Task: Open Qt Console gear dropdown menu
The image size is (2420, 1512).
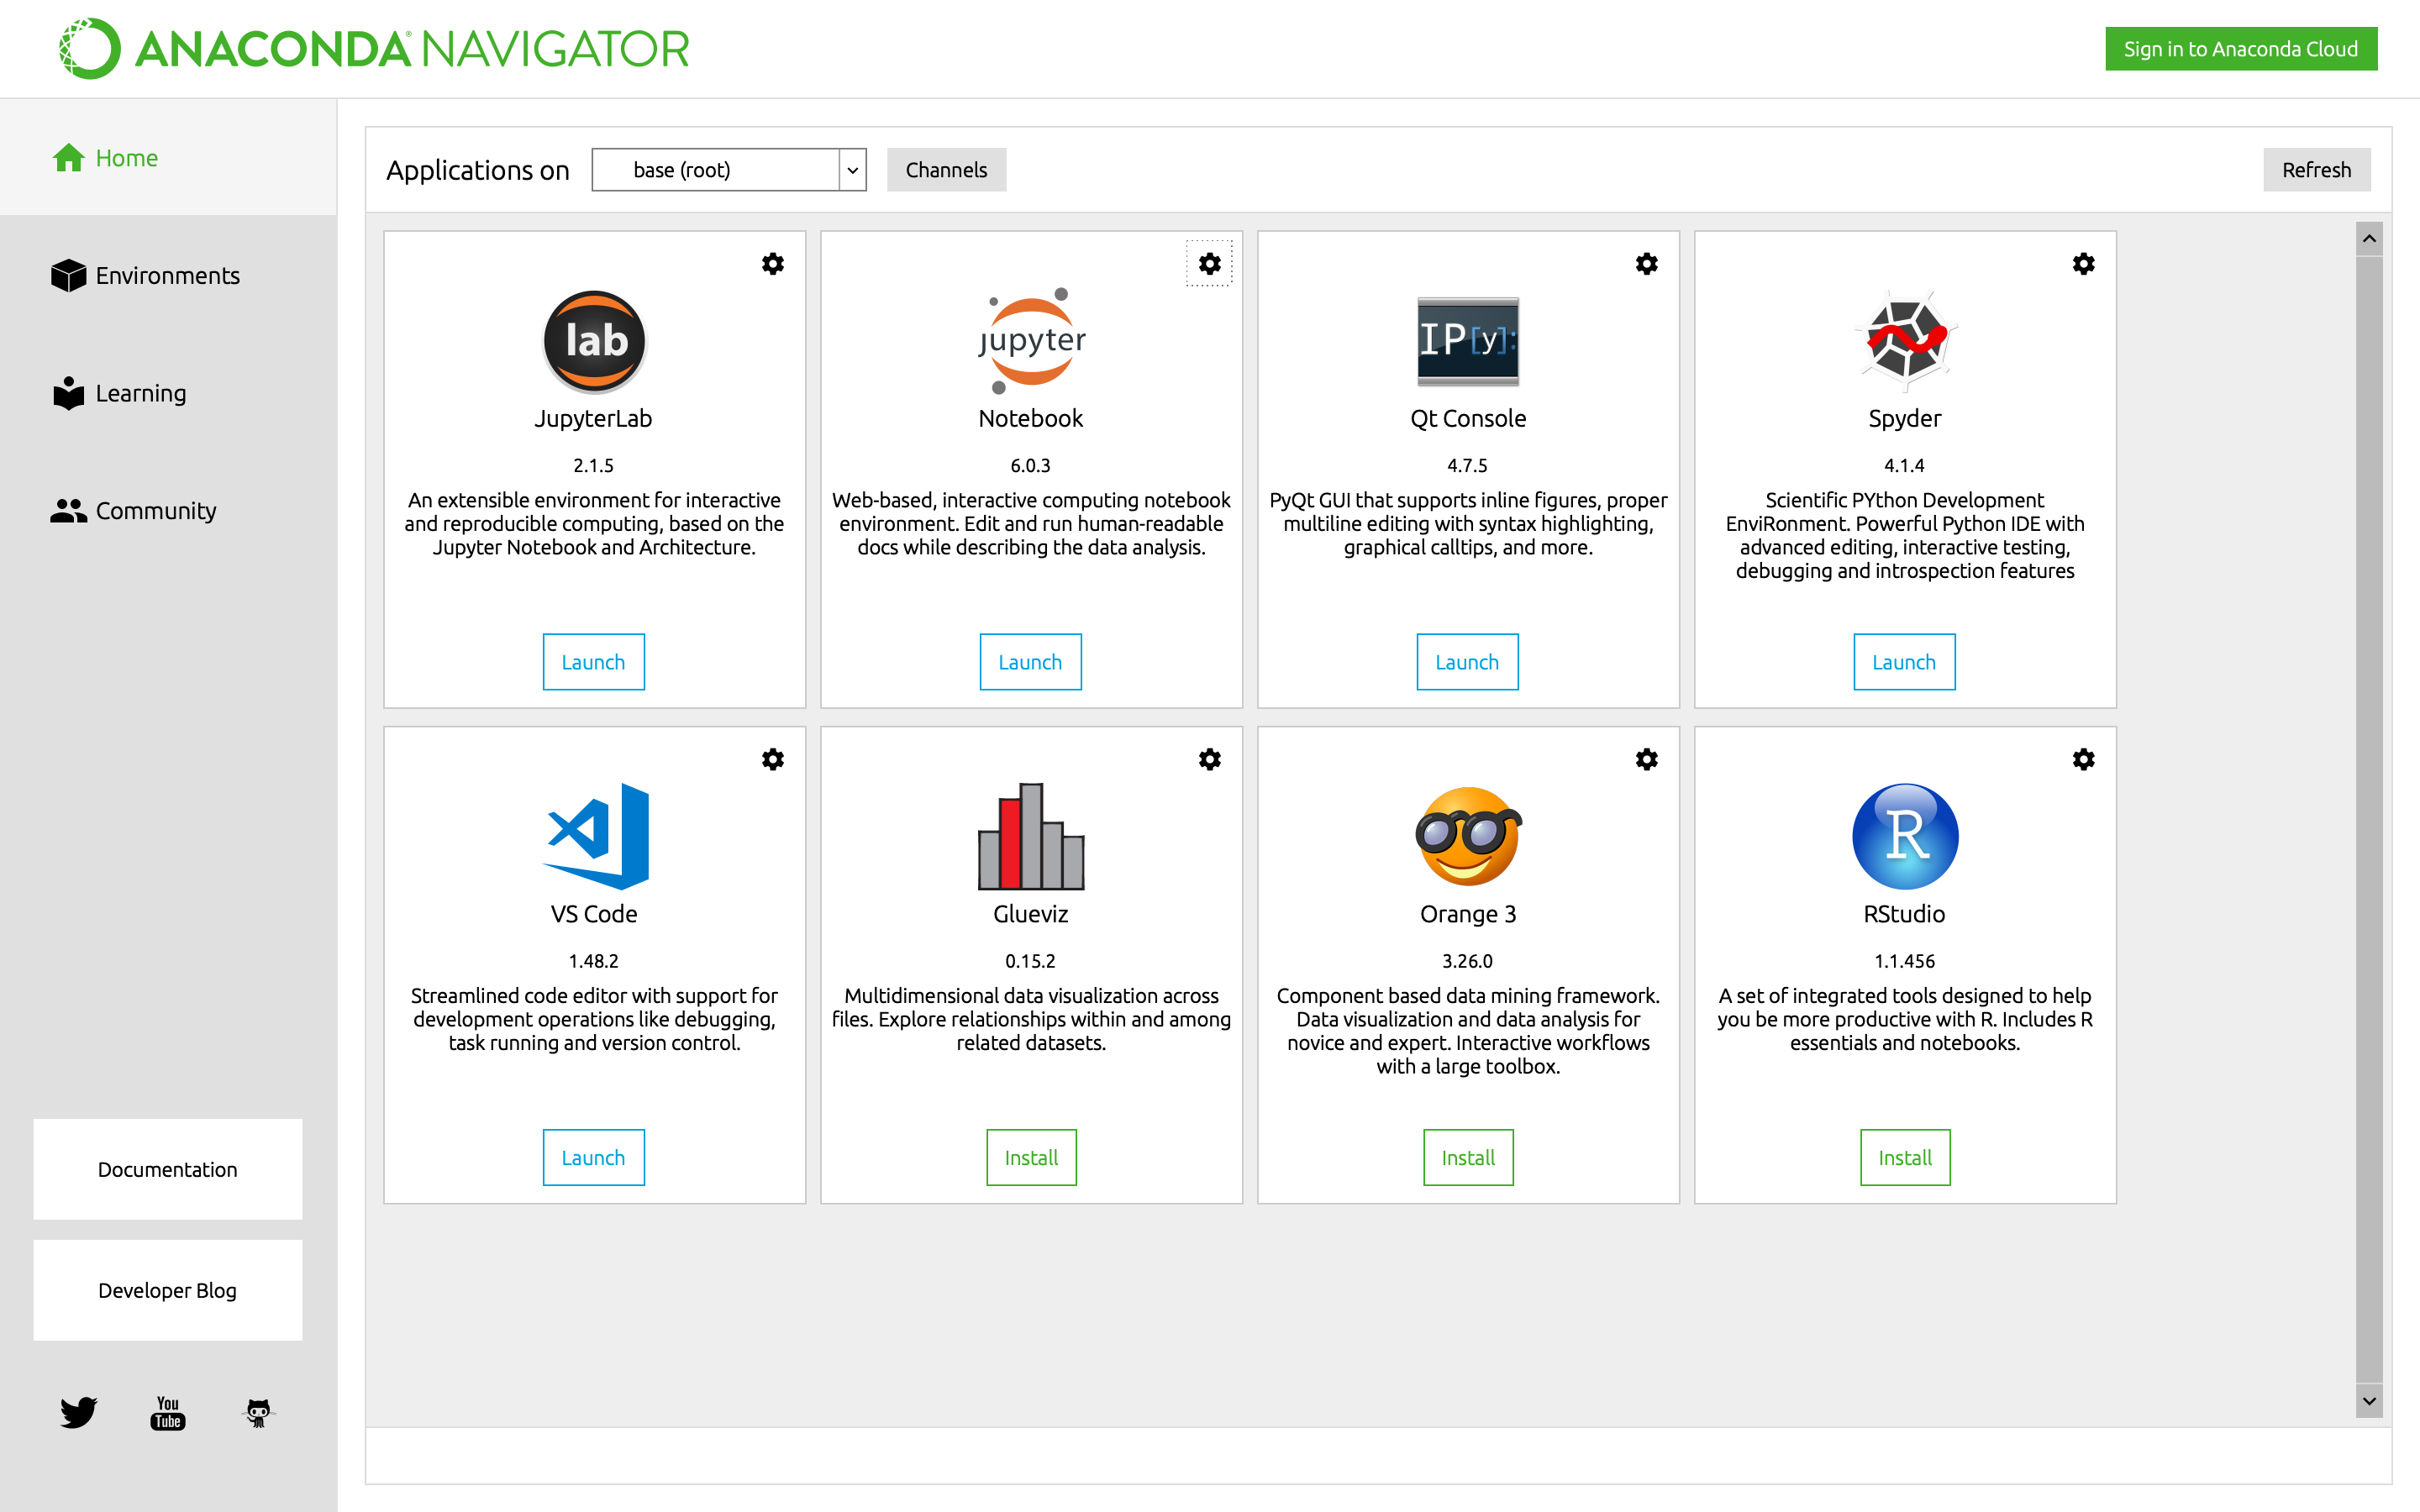Action: 1646,264
